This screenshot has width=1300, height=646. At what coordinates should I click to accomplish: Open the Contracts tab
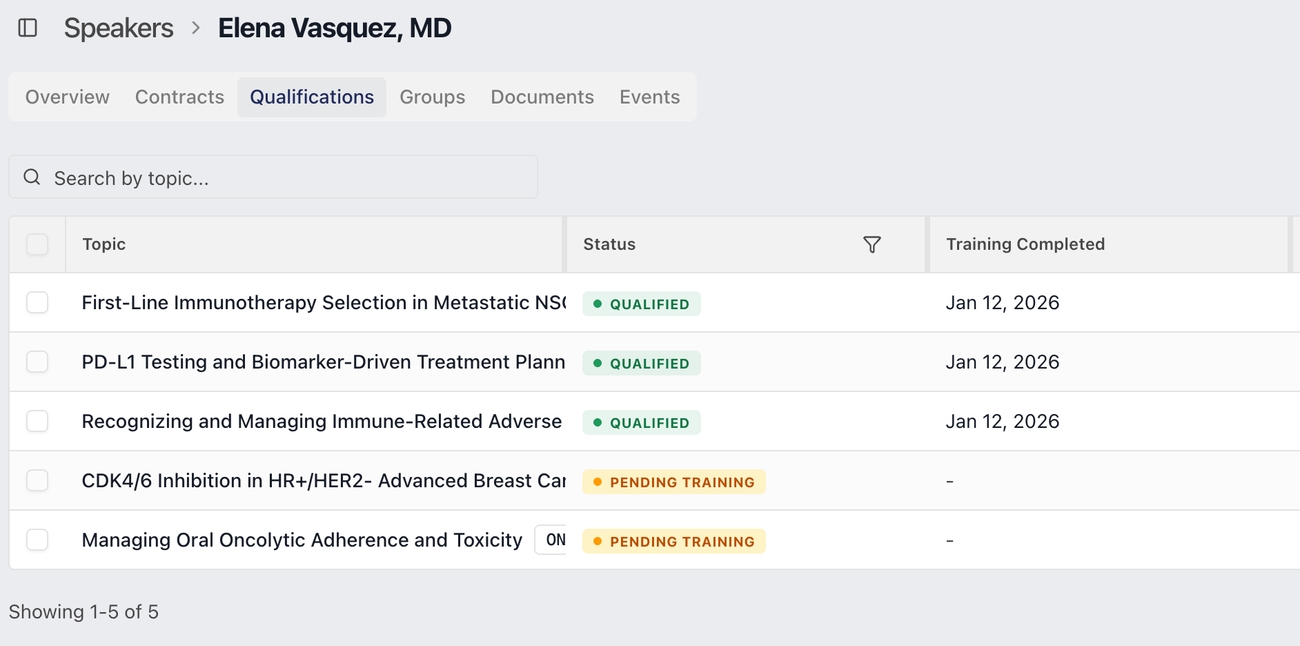pyautogui.click(x=180, y=97)
